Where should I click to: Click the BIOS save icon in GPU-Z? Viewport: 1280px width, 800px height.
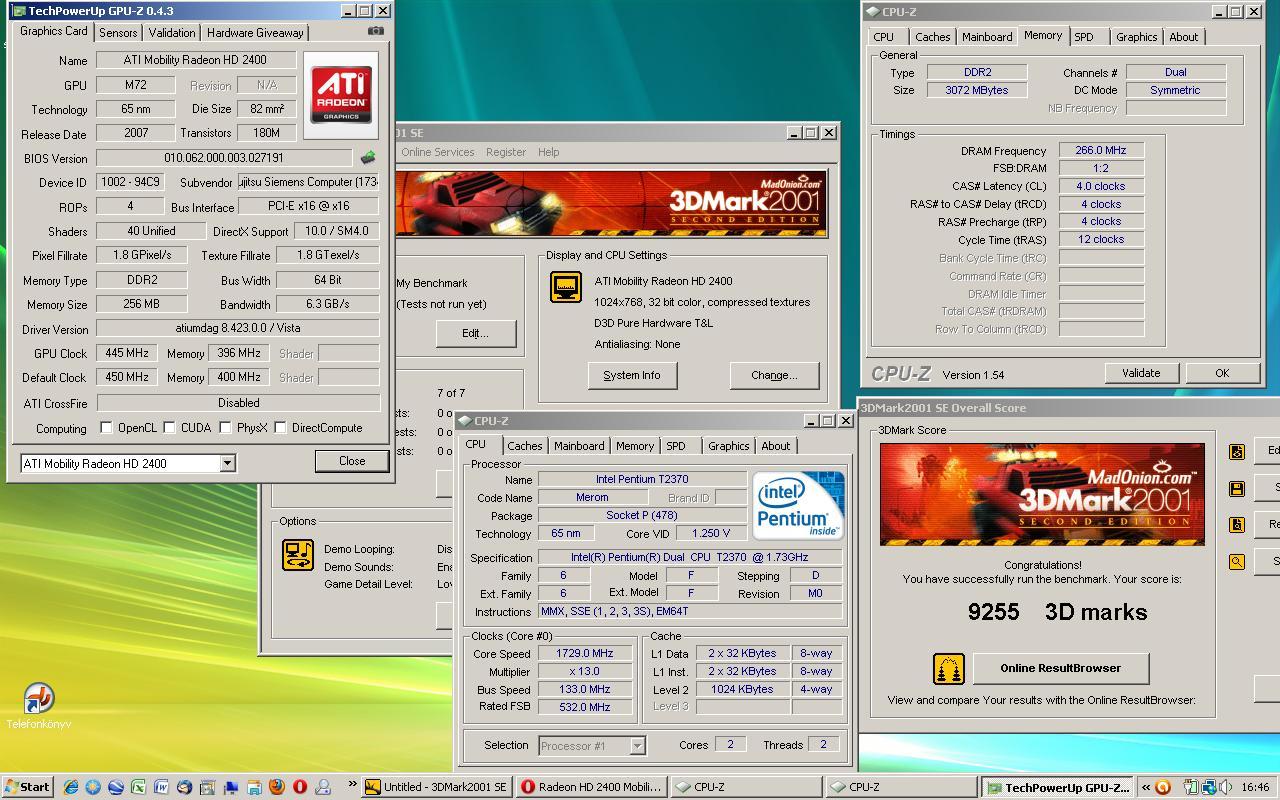click(x=368, y=158)
